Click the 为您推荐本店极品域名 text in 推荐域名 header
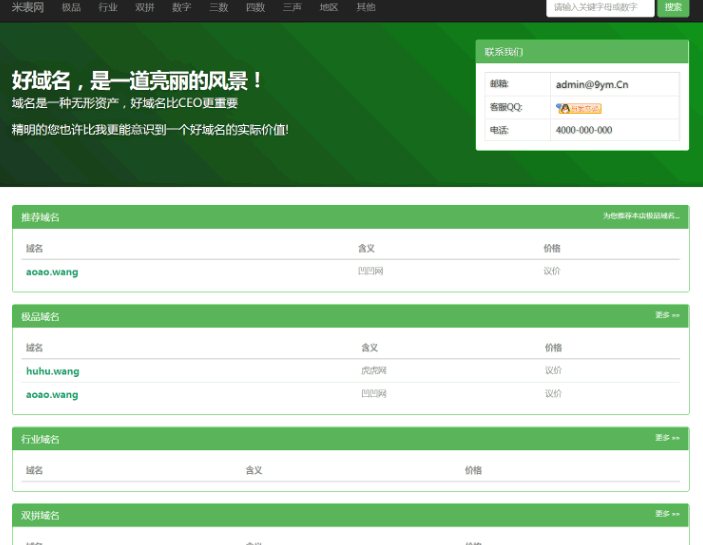The width and height of the screenshot is (703, 545). coord(641,216)
